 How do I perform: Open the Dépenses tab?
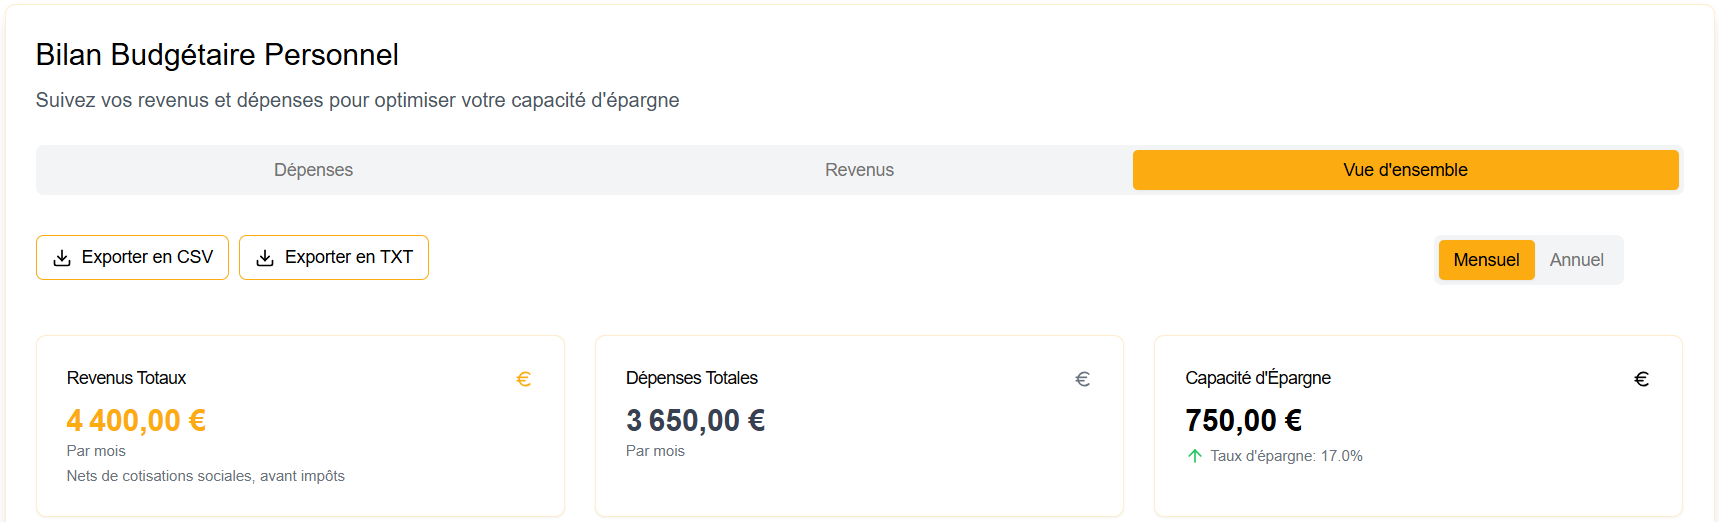click(313, 170)
